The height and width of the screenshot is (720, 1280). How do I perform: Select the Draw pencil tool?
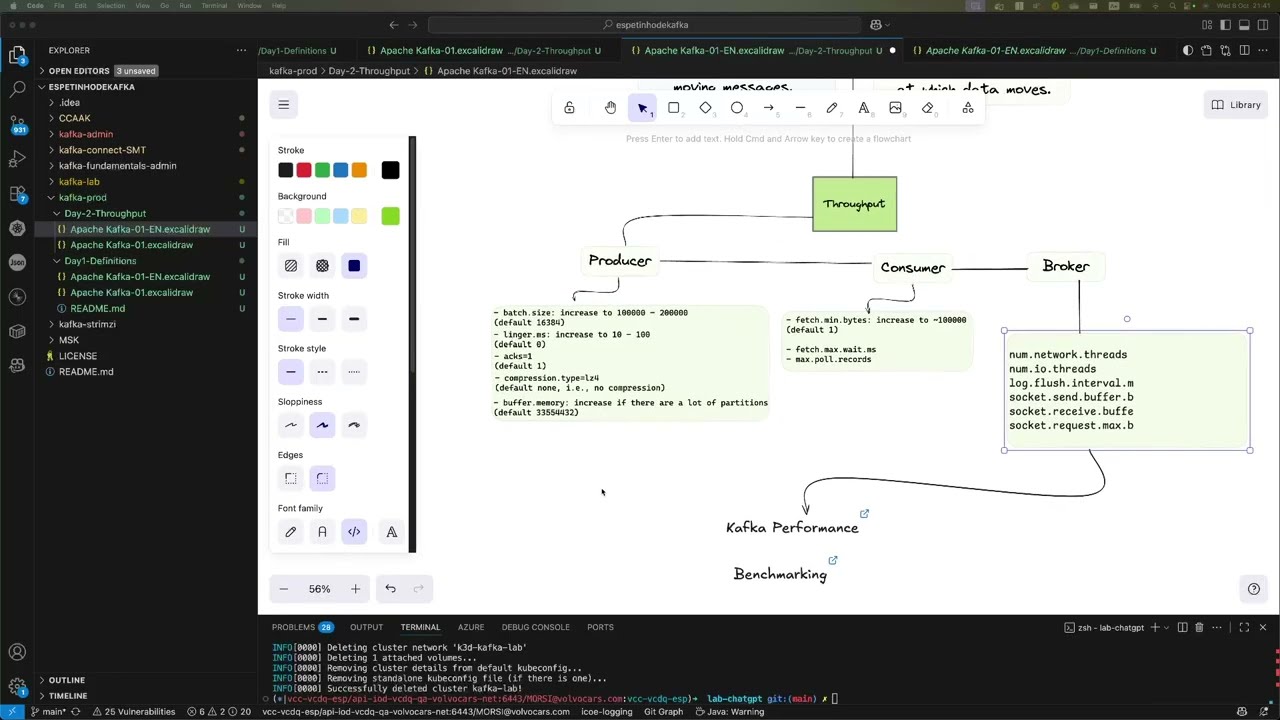(832, 108)
